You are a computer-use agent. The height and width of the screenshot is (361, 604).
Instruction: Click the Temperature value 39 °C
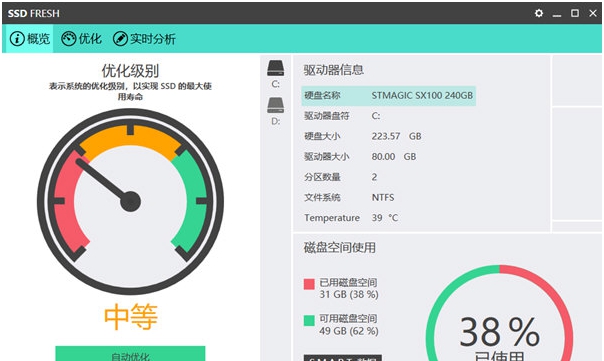384,218
